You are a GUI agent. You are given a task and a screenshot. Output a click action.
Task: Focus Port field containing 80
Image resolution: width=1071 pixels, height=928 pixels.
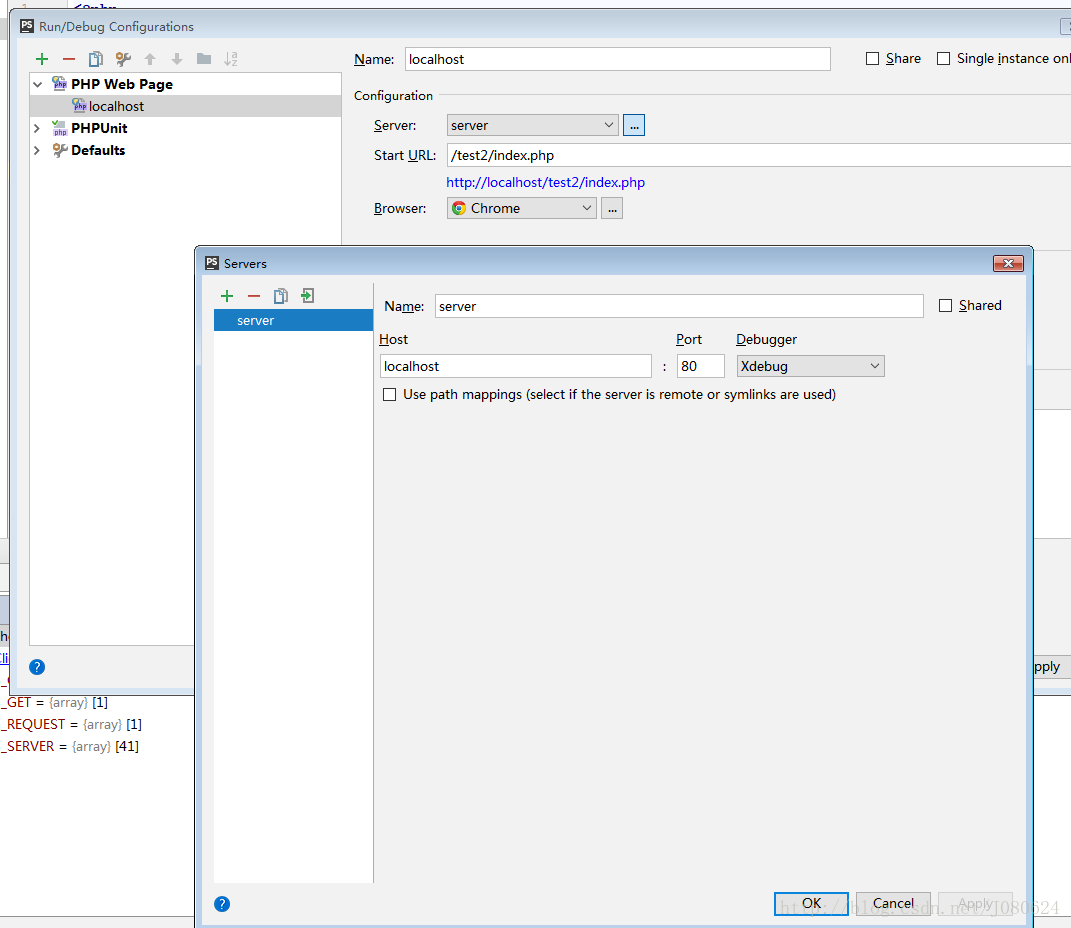(700, 366)
